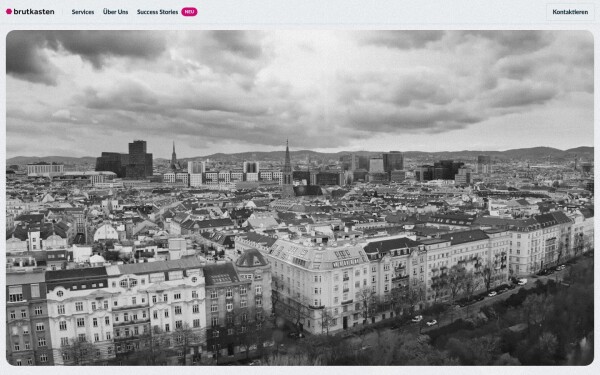Screen dimensions: 600x375
Task: Click the Kontaktieren button
Action: (570, 12)
